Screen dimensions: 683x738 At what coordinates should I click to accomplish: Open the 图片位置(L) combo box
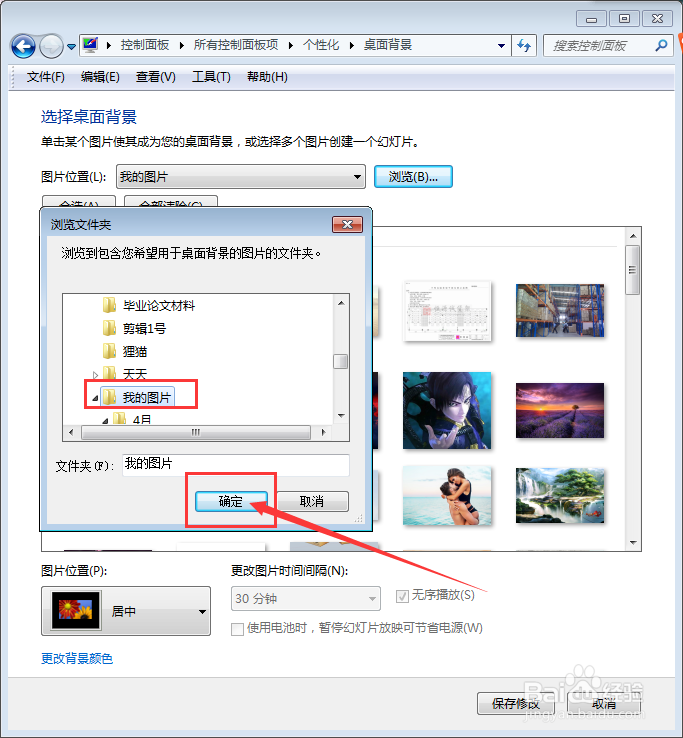(241, 177)
